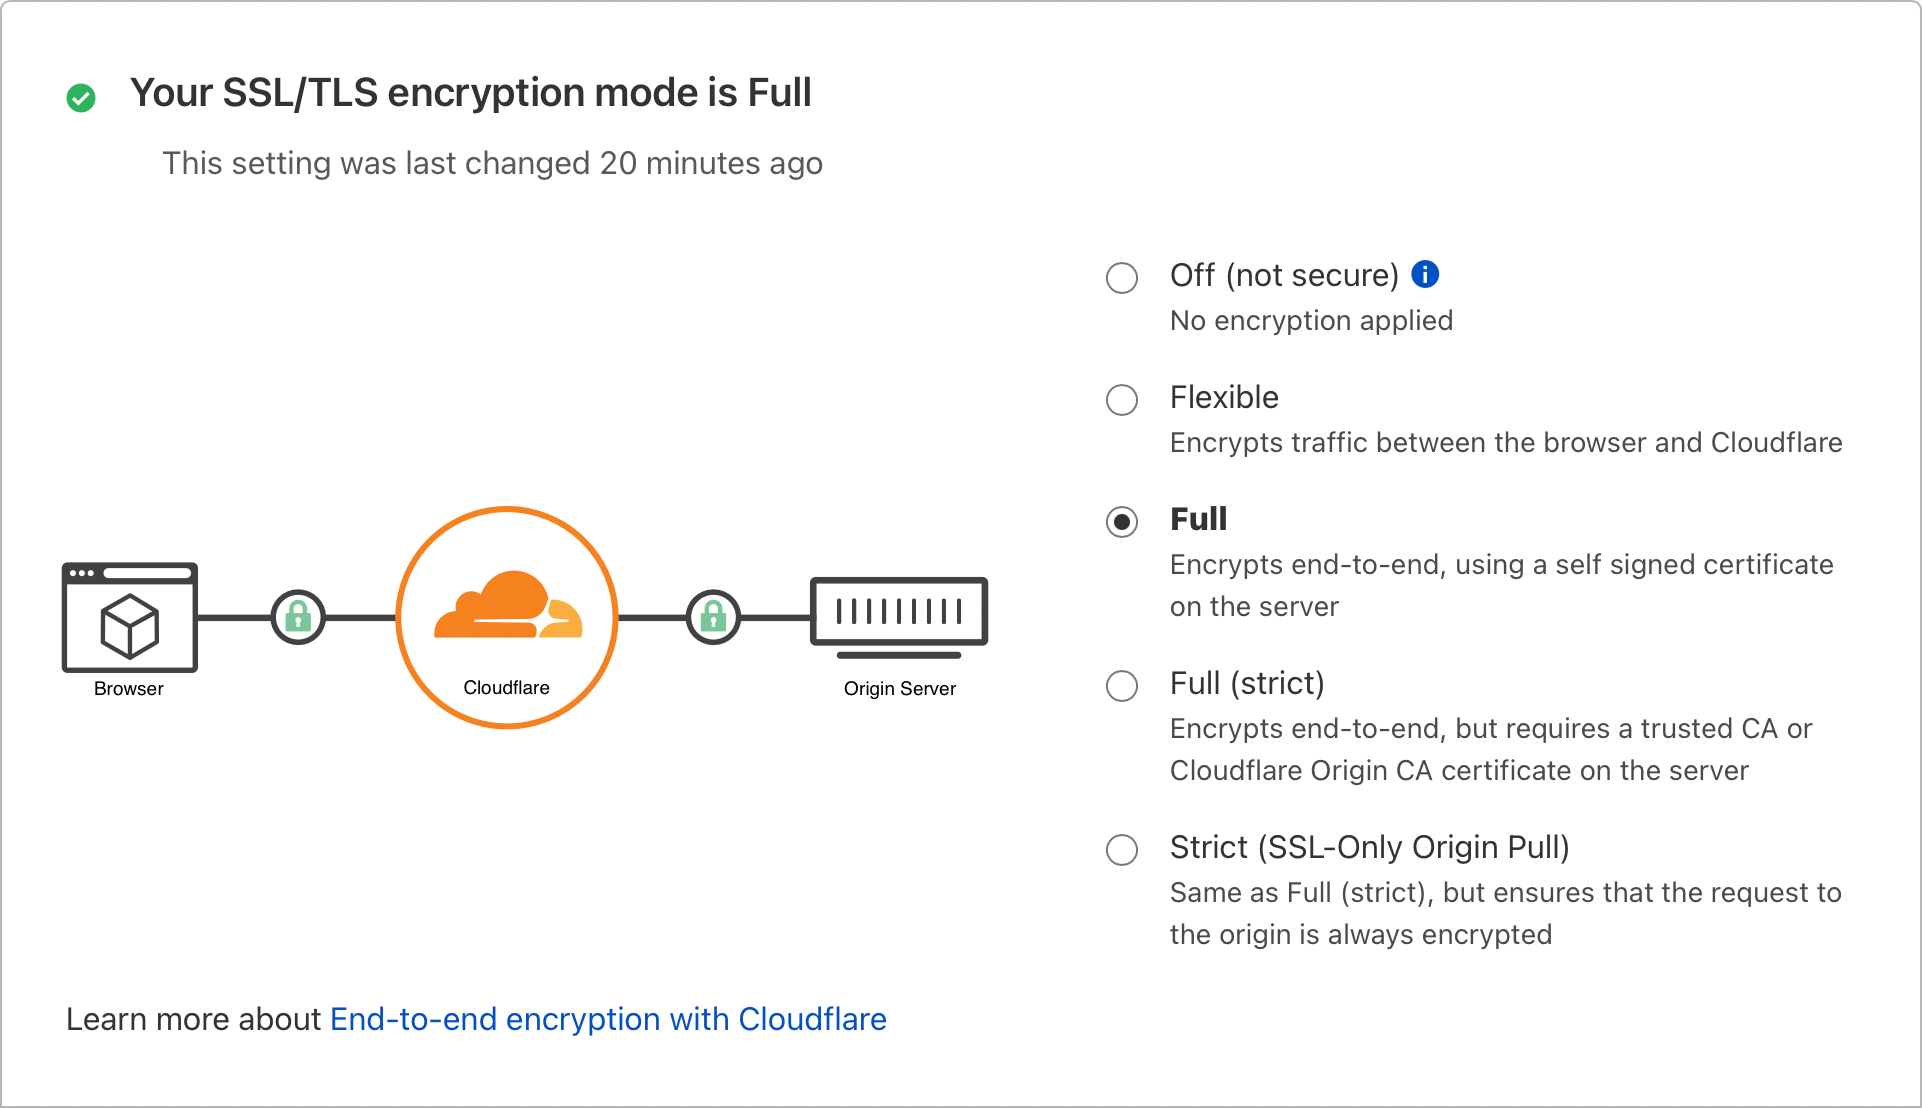
Task: Click the last changed 20 minutes ago text
Action: pyautogui.click(x=493, y=163)
